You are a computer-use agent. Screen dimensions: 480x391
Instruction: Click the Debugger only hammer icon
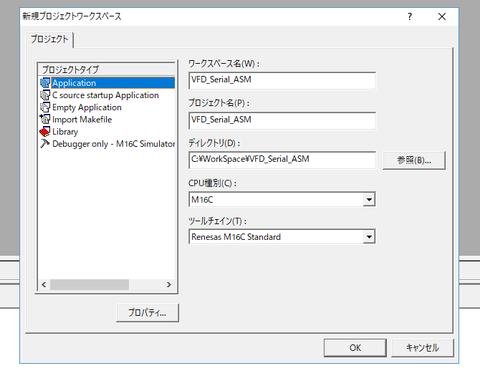point(45,144)
